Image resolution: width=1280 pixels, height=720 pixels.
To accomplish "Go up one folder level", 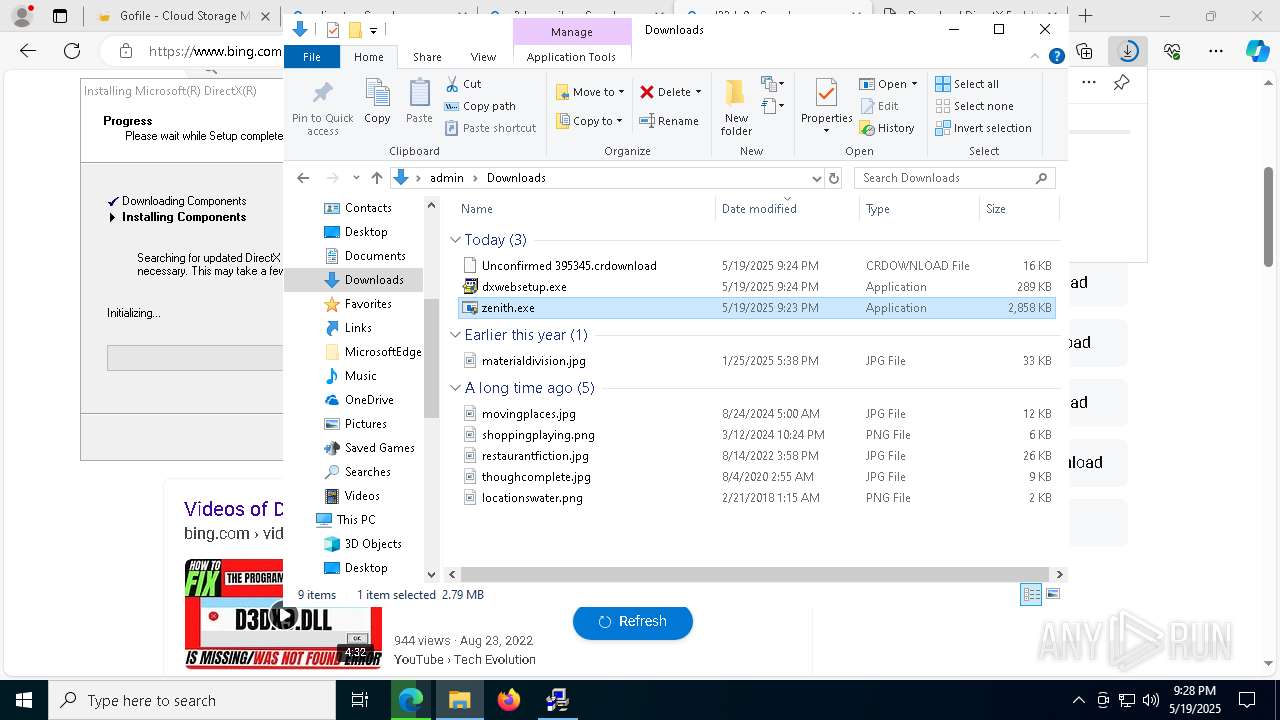I will pyautogui.click(x=376, y=178).
